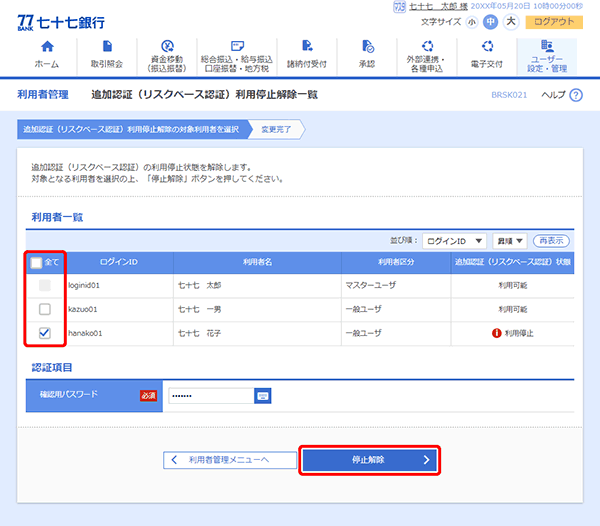Viewport: 600px width, 526px height.
Task: Open 外部連携・各種申込 menu icon
Action: coord(427,46)
